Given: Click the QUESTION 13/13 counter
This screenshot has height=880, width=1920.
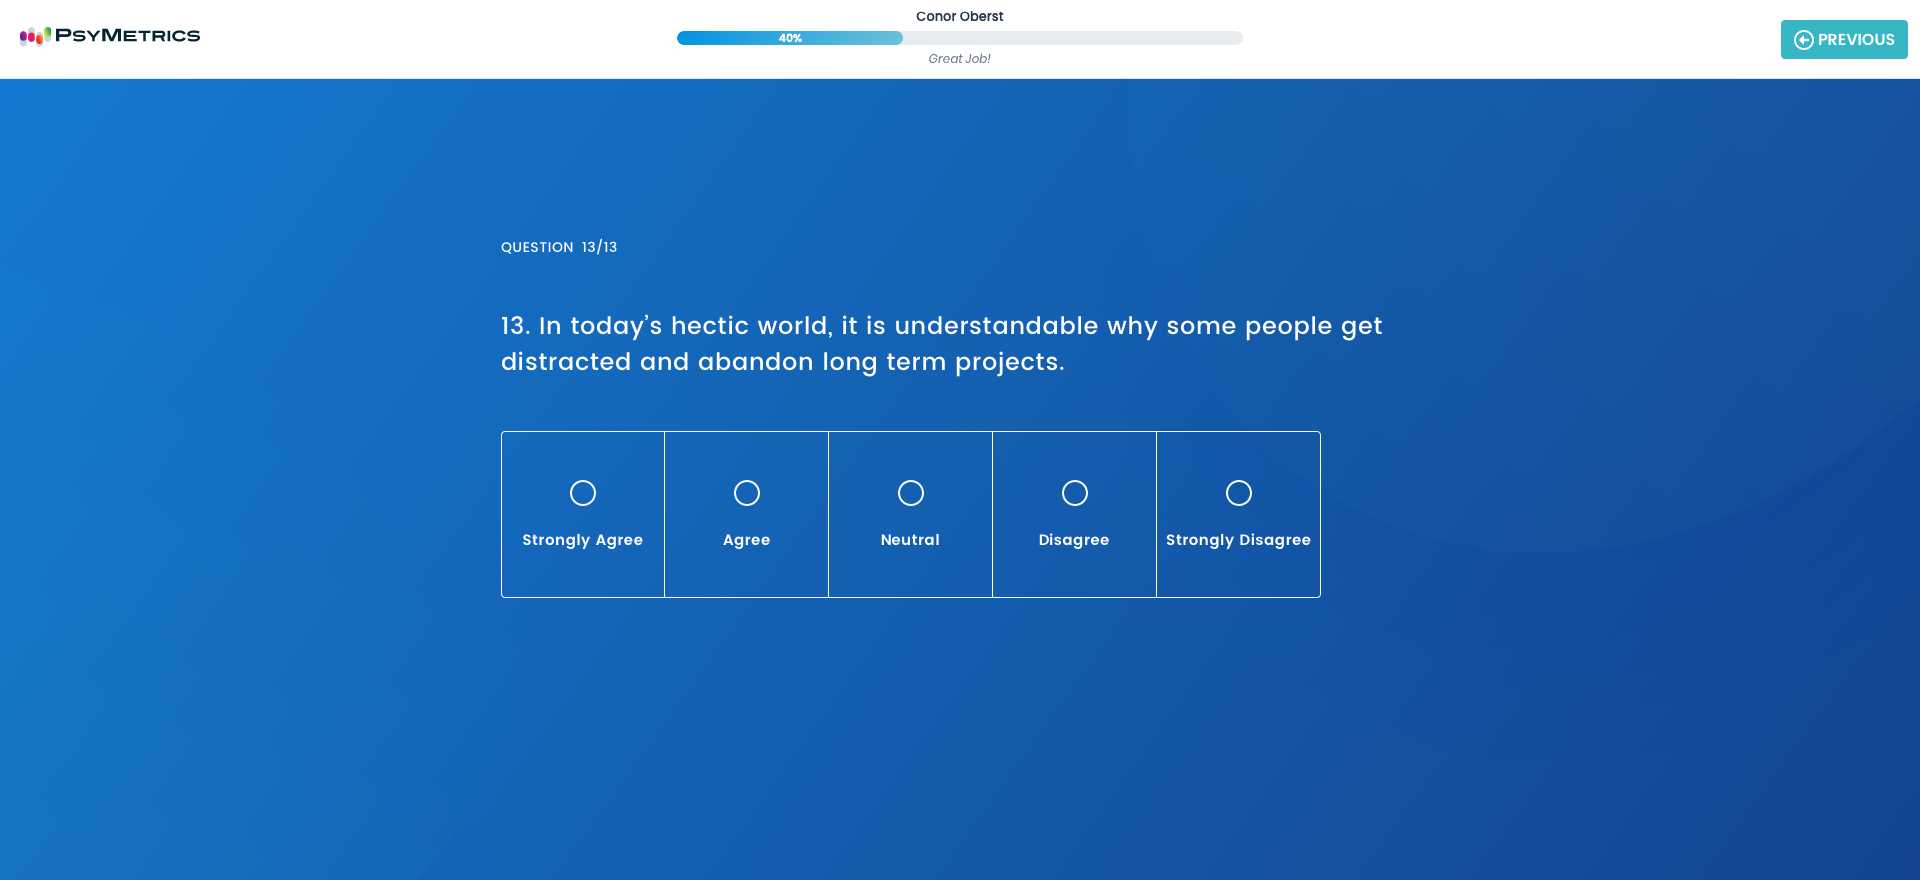Looking at the screenshot, I should coord(559,247).
